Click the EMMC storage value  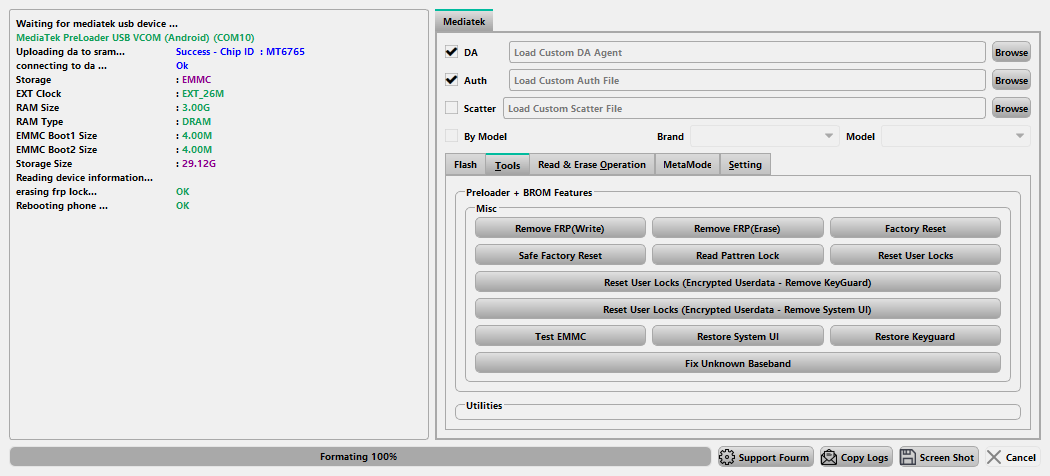pyautogui.click(x=196, y=79)
